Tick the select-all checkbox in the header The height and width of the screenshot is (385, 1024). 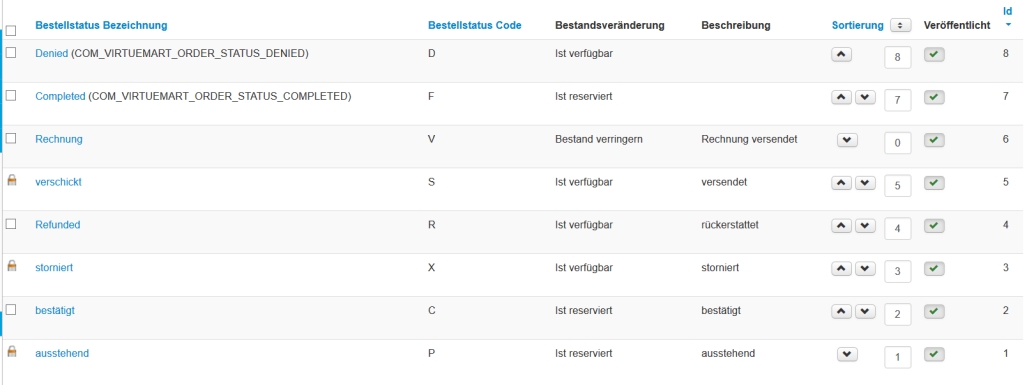(10, 31)
